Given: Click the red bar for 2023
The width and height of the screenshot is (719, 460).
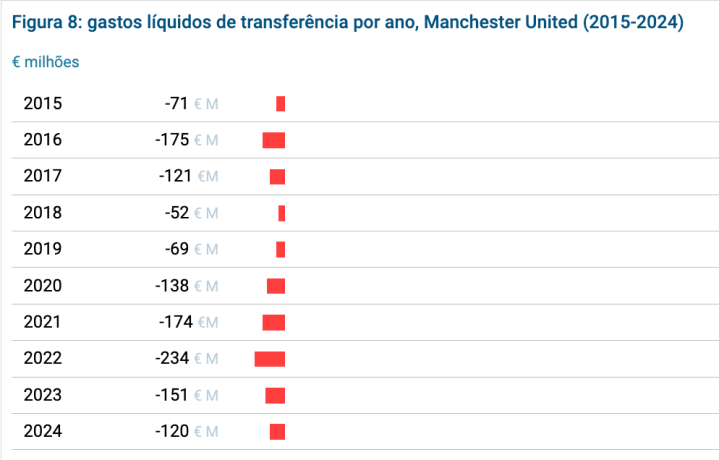Looking at the screenshot, I should point(275,395).
